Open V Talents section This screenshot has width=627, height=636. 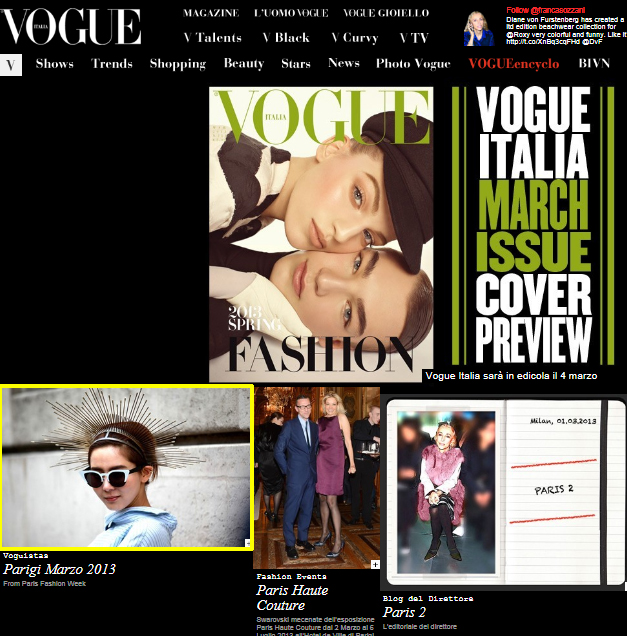212,38
